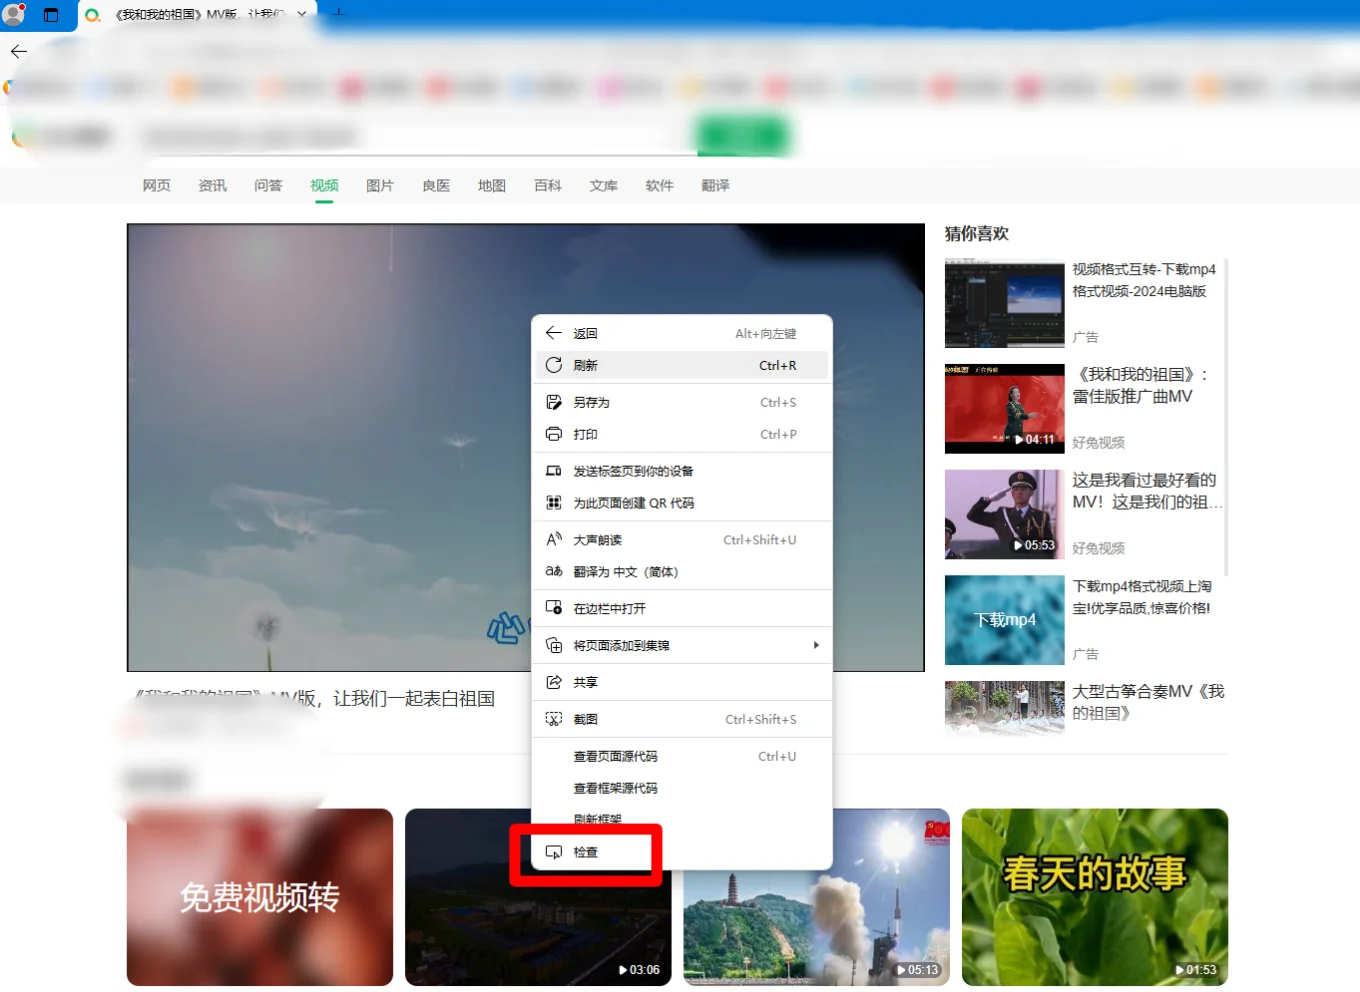Click the QR code icon for this page
This screenshot has width=1360, height=992.
(x=554, y=503)
